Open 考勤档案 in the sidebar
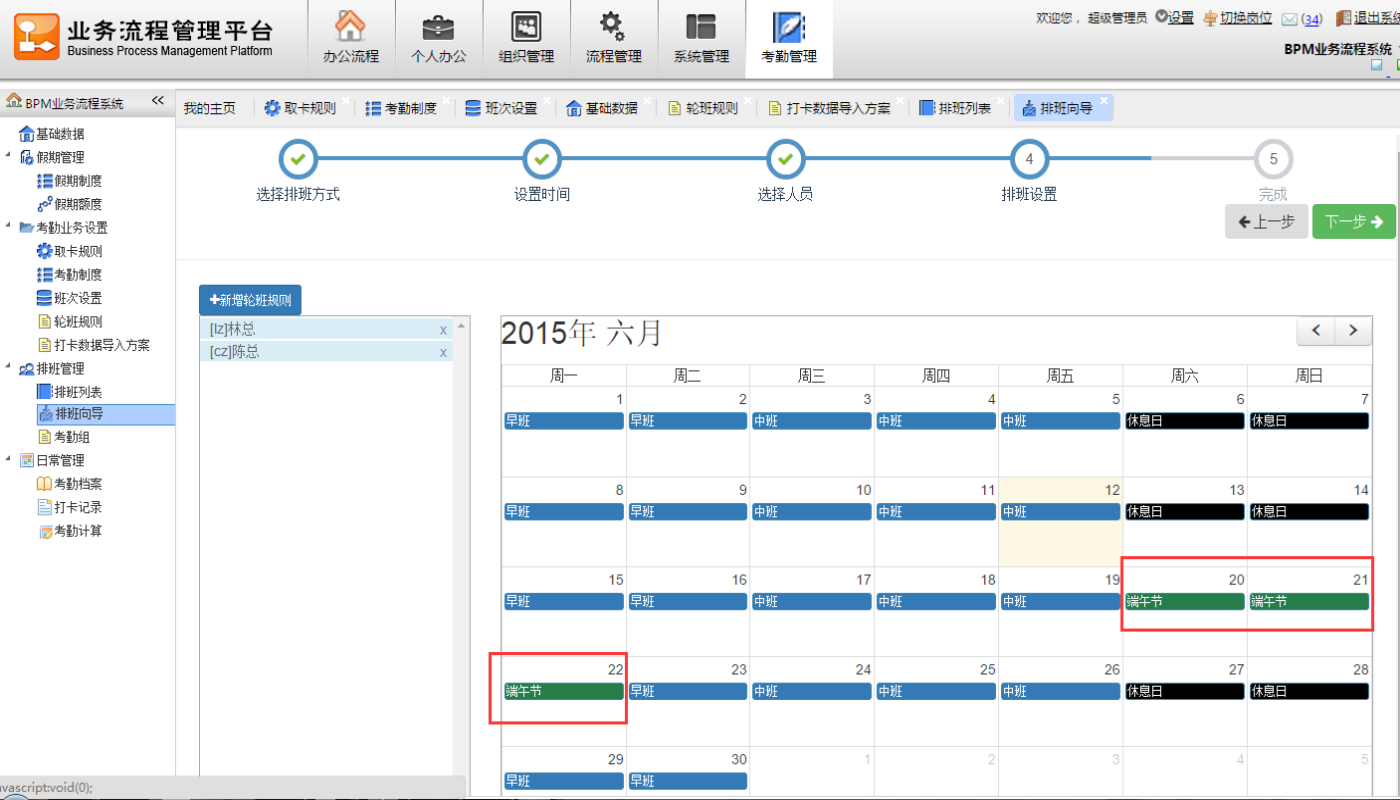This screenshot has width=1400, height=800. pyautogui.click(x=77, y=484)
